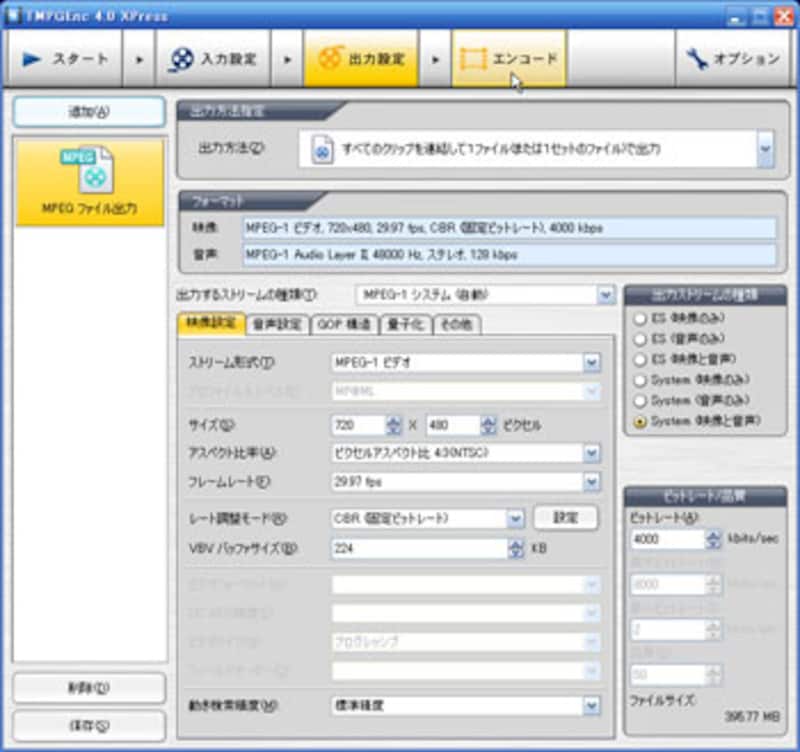Viewport: 800px width, 752px height.
Task: Click the 追加 add button
Action: tap(89, 112)
